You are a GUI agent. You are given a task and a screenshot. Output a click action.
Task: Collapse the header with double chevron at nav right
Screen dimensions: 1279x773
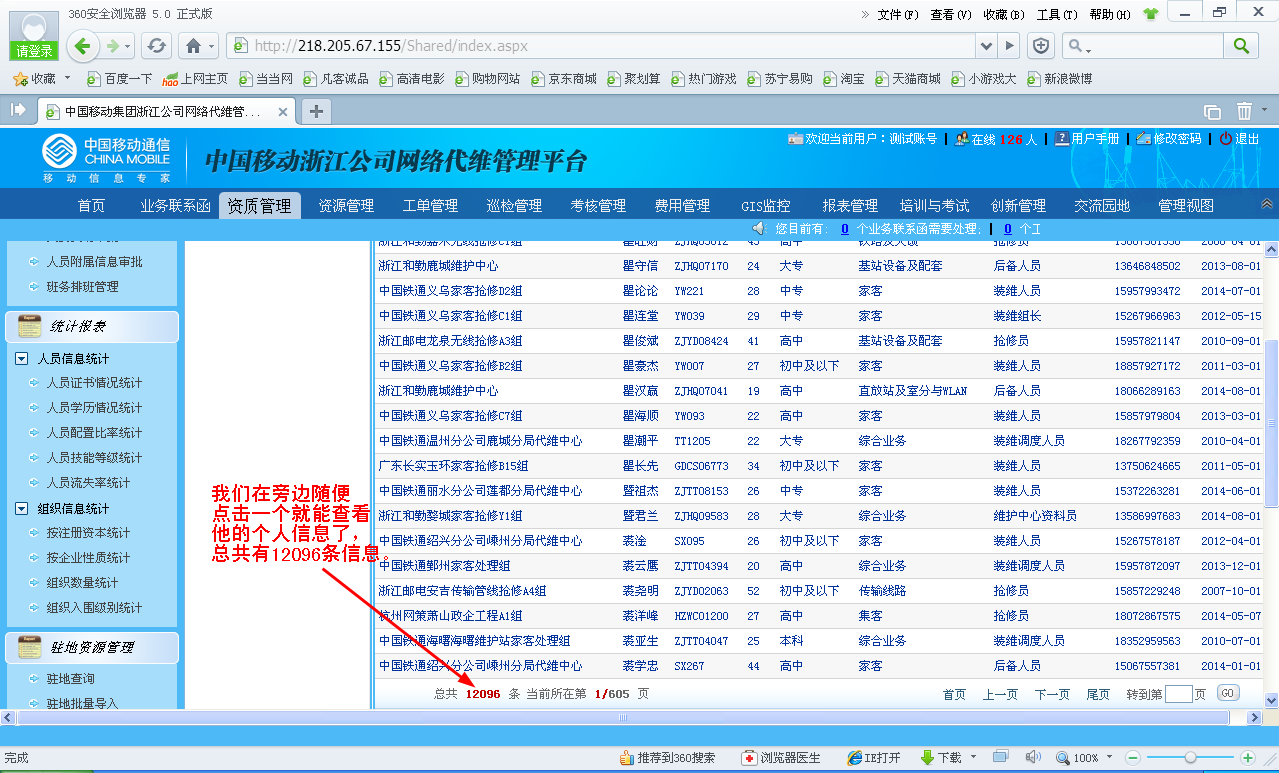coord(1267,204)
